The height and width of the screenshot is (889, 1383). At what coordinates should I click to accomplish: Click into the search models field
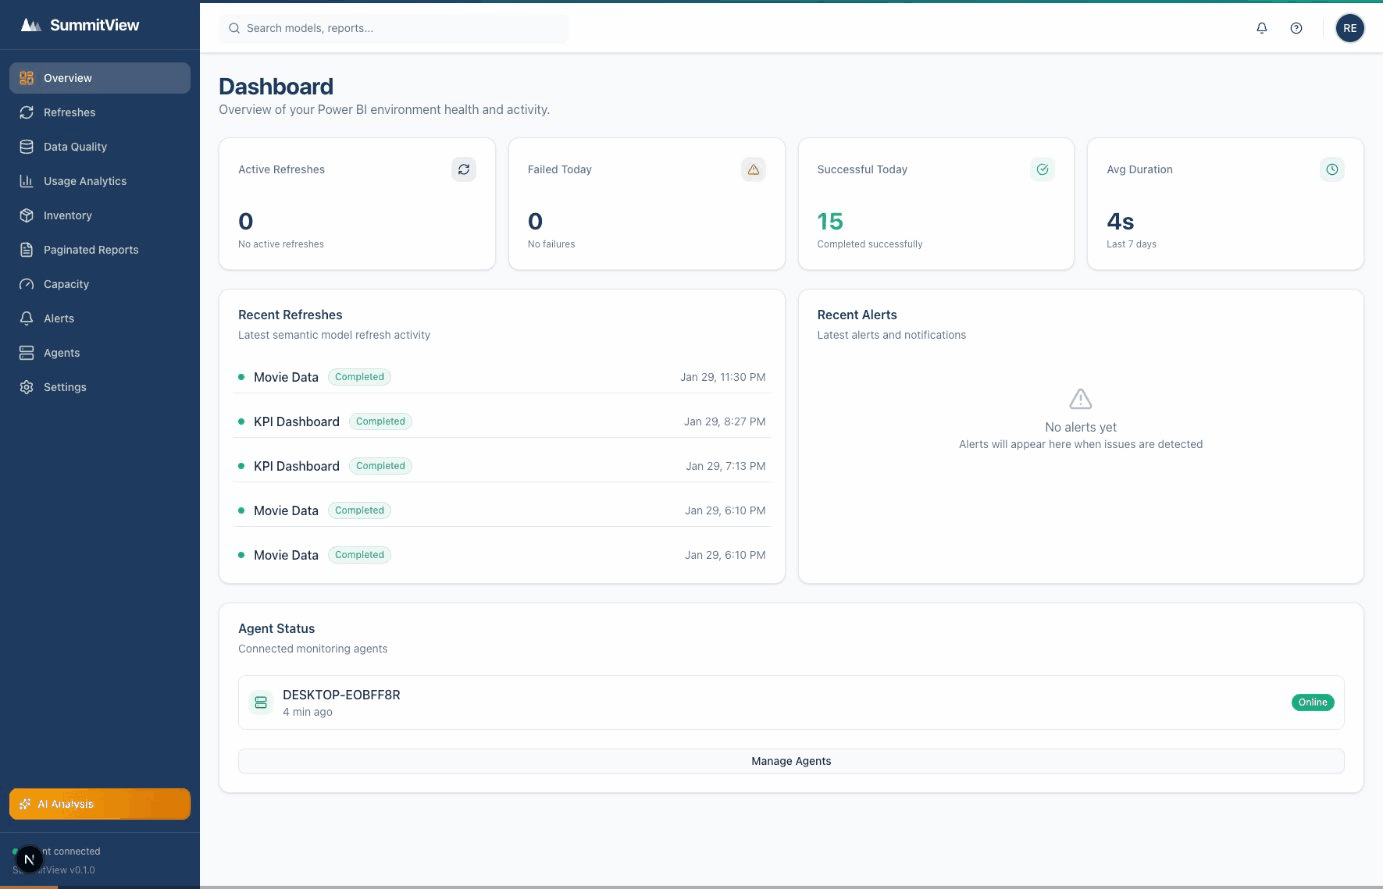393,29
